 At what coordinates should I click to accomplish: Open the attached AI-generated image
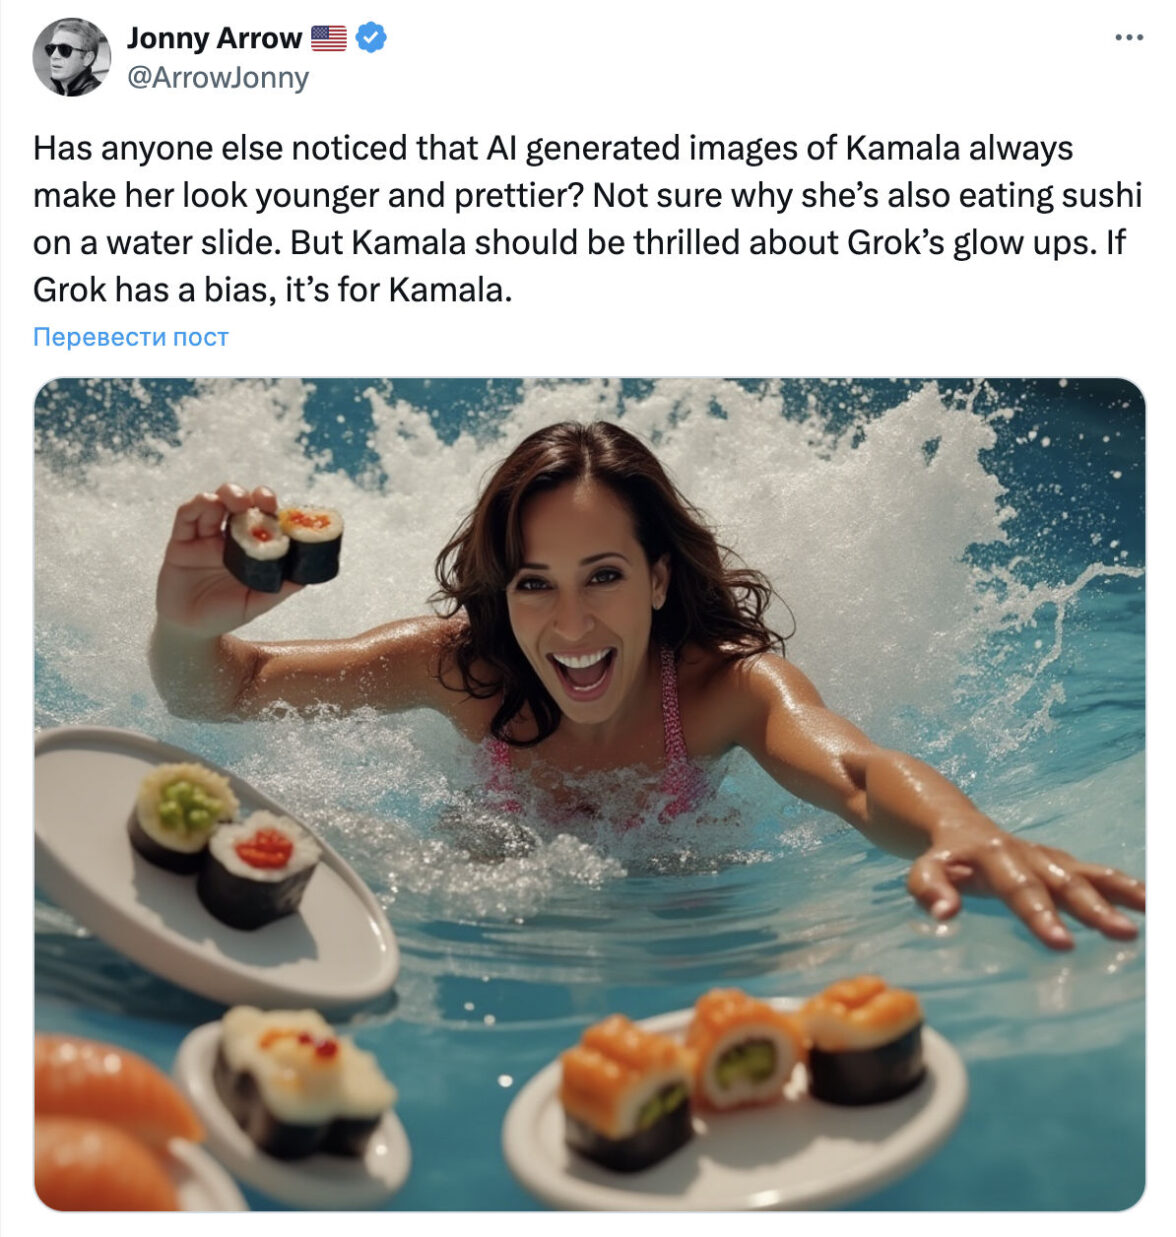(589, 794)
